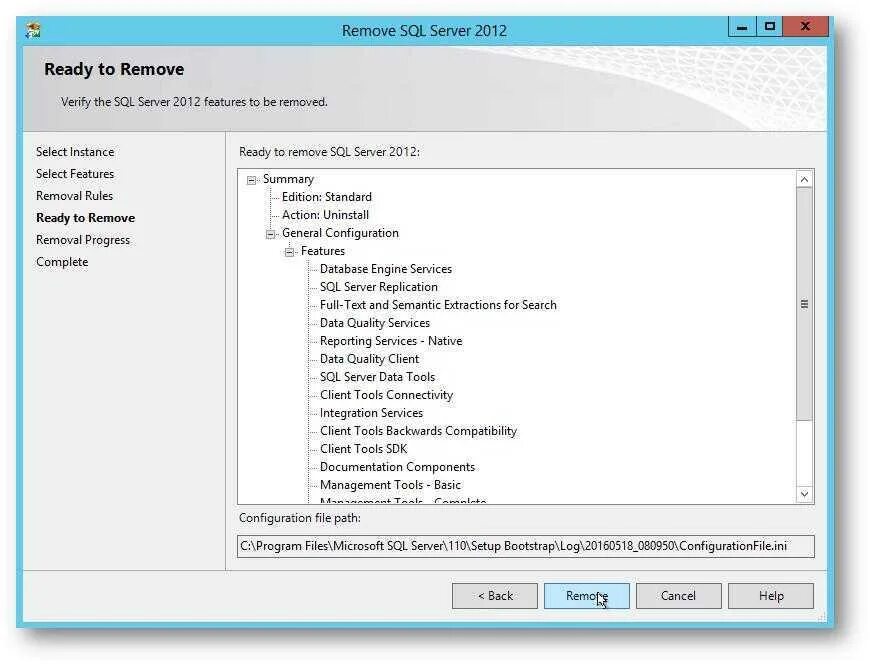Select the Complete step in sidebar

[62, 262]
